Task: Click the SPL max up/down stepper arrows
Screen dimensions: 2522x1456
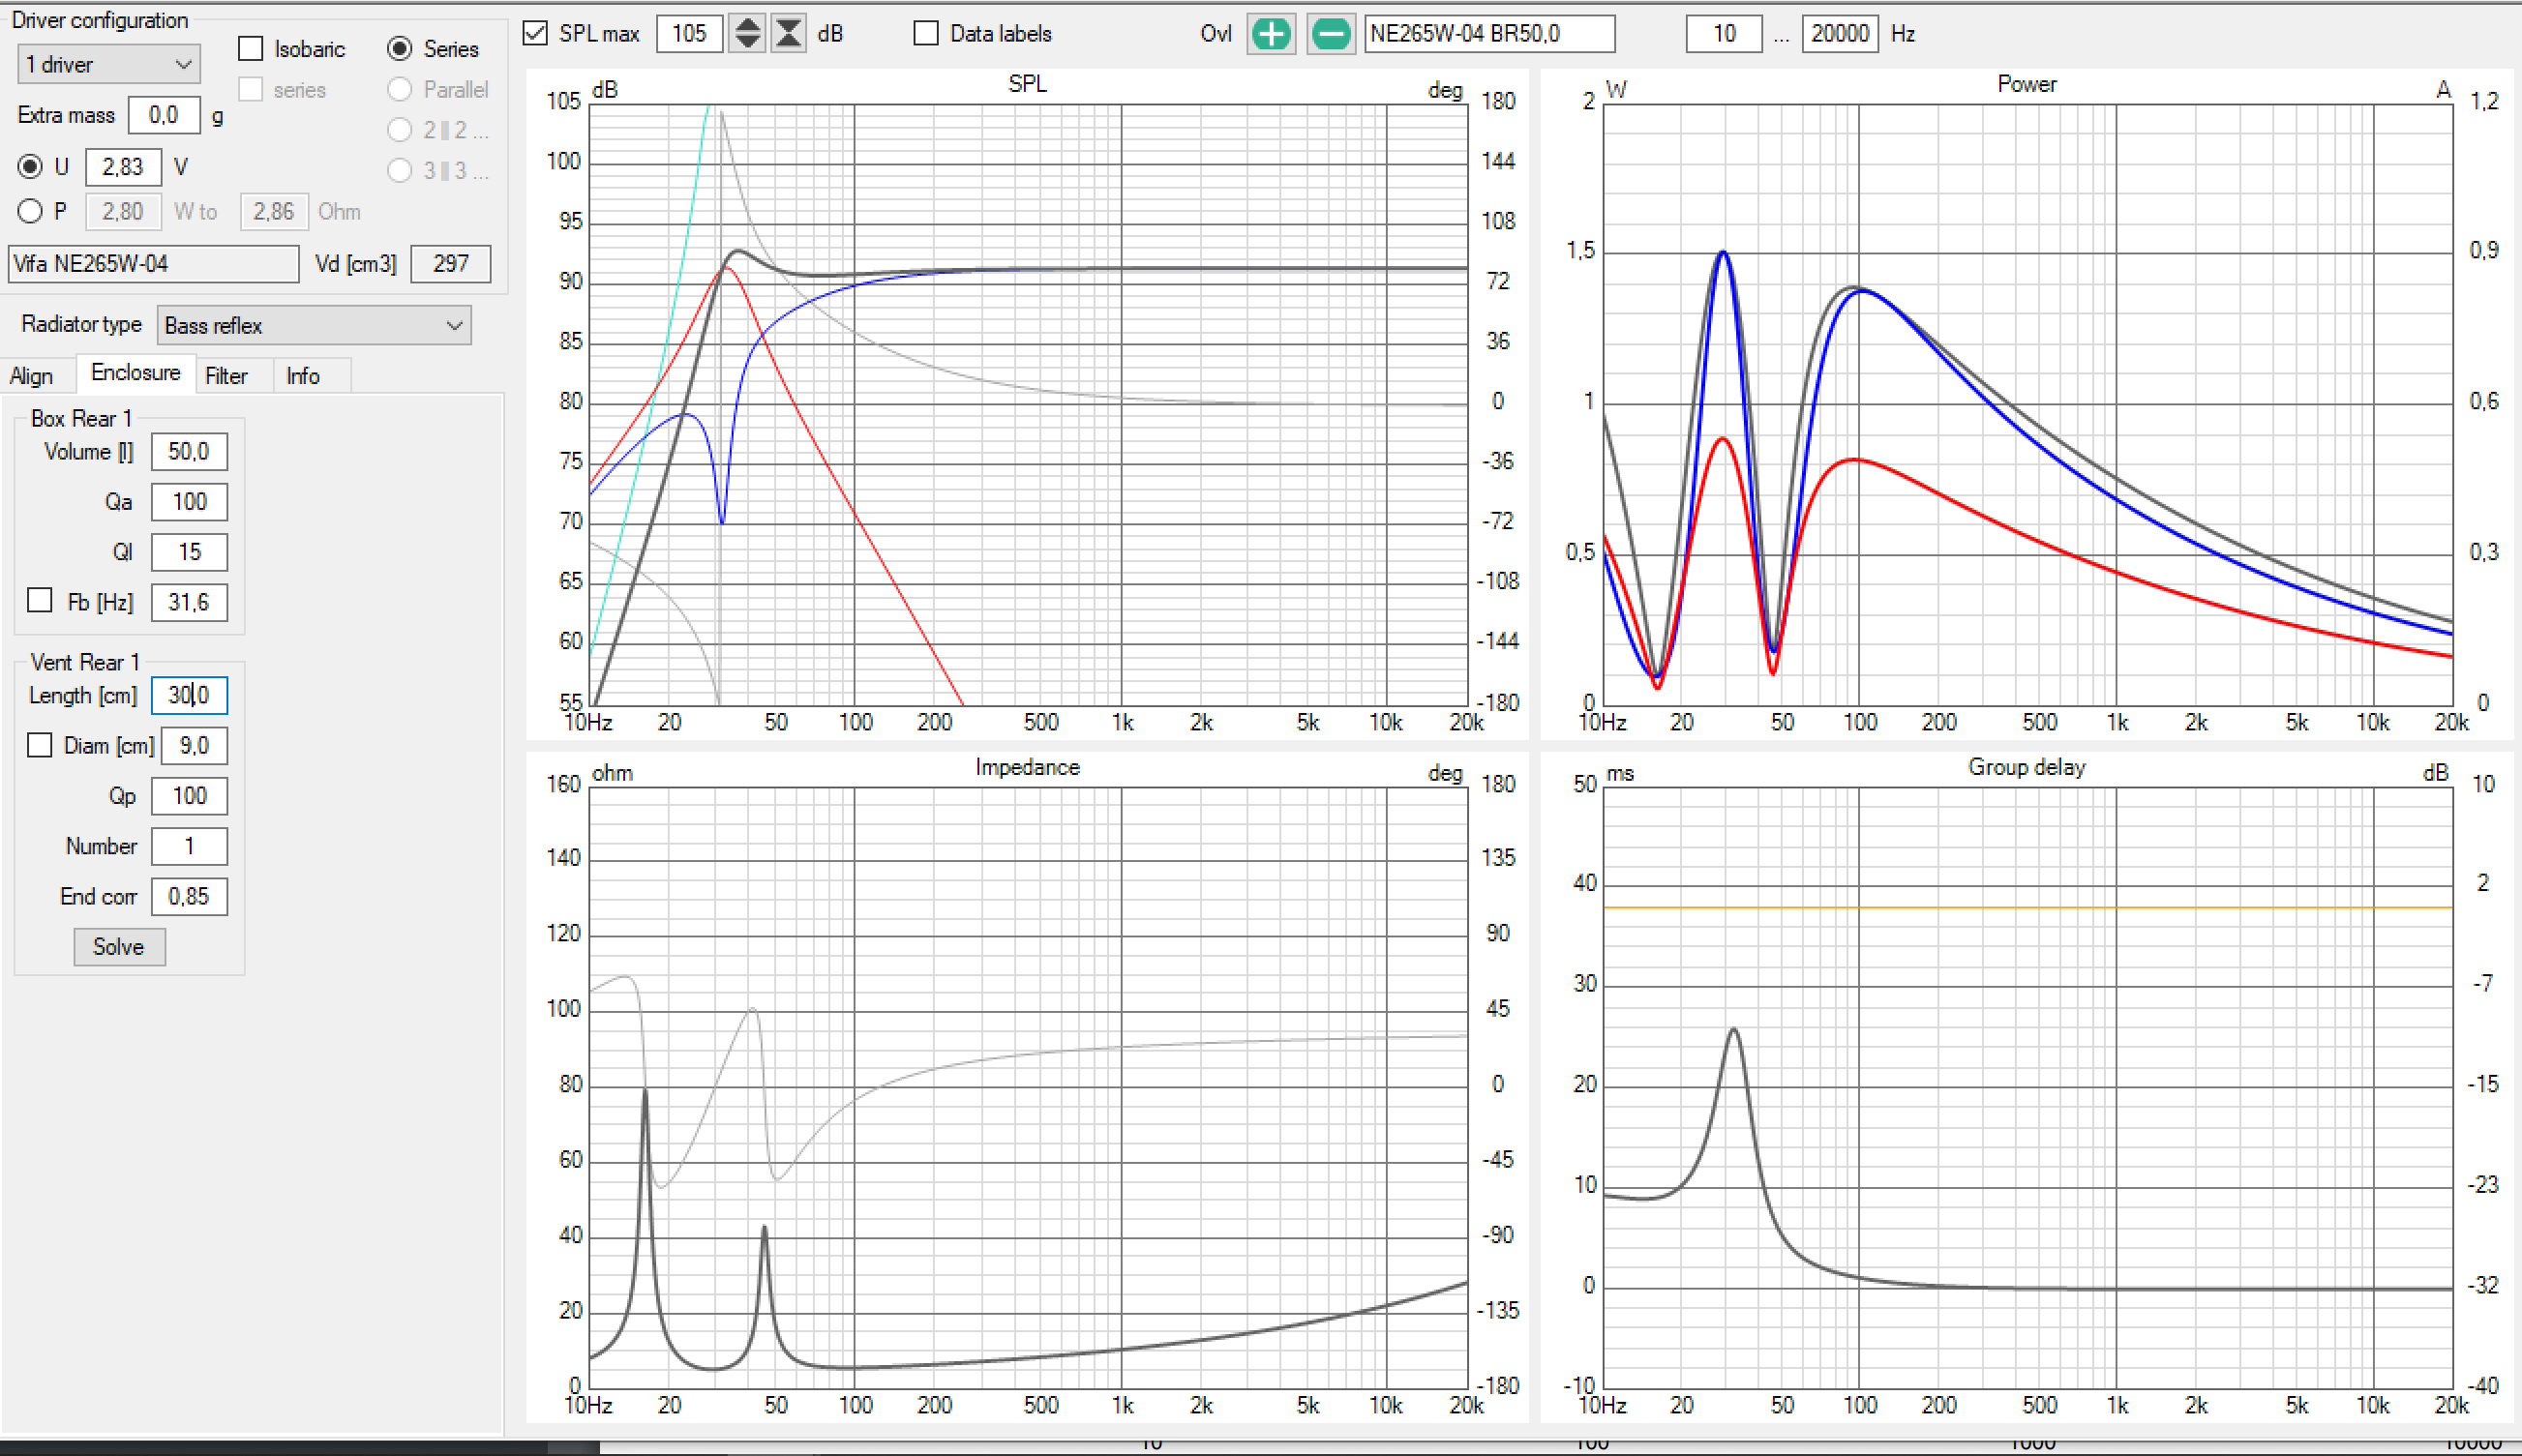Action: click(x=747, y=34)
